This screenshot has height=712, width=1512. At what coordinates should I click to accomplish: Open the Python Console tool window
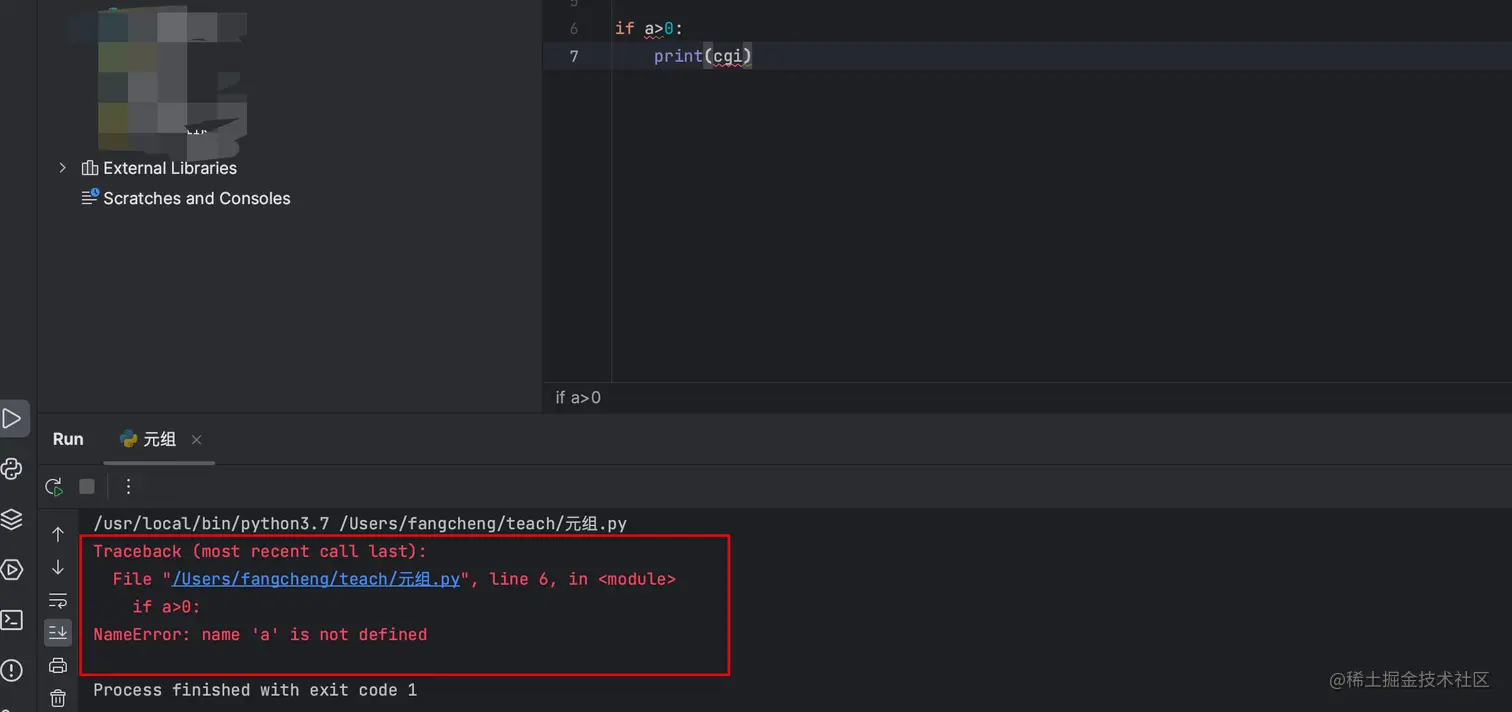click(x=12, y=468)
